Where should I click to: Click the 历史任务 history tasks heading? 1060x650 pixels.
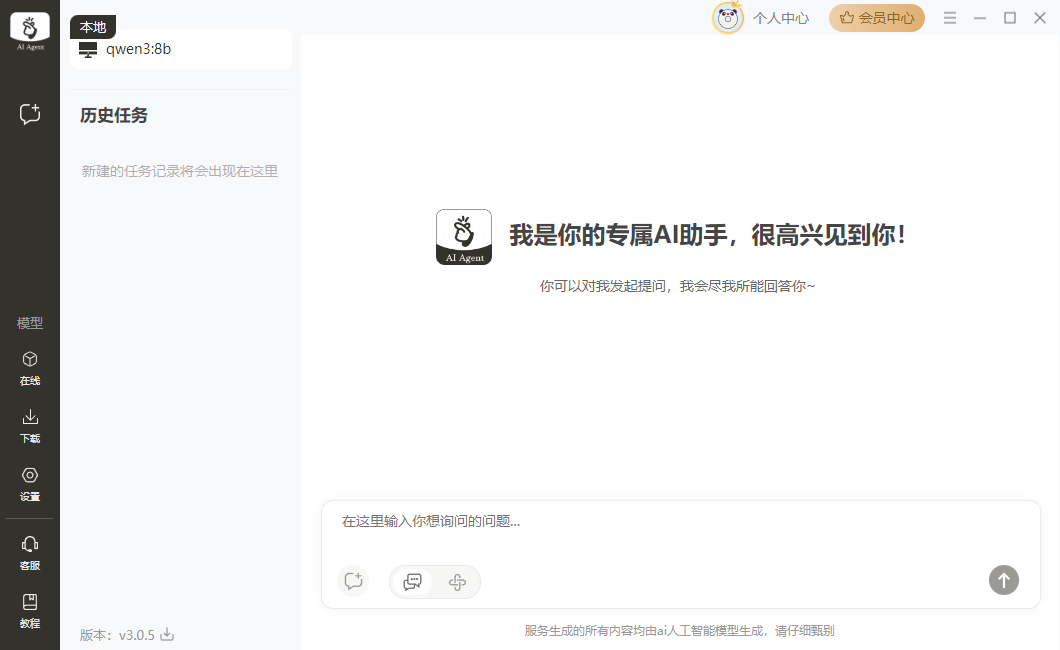pos(114,116)
